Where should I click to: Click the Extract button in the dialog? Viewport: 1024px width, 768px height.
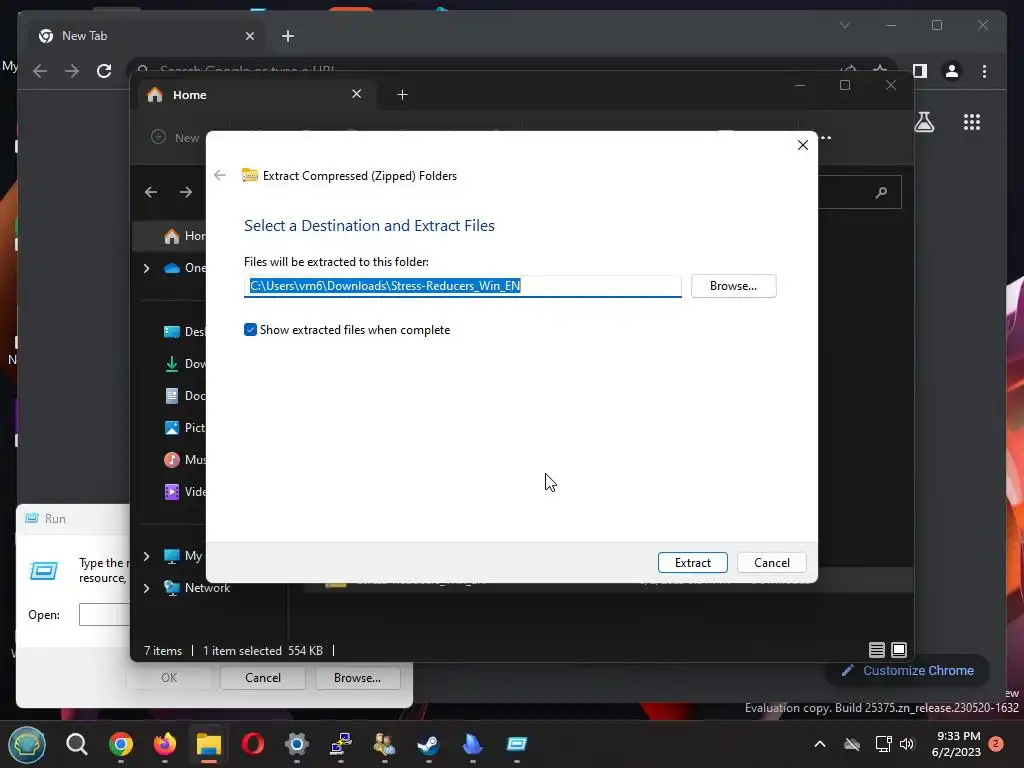coord(692,562)
